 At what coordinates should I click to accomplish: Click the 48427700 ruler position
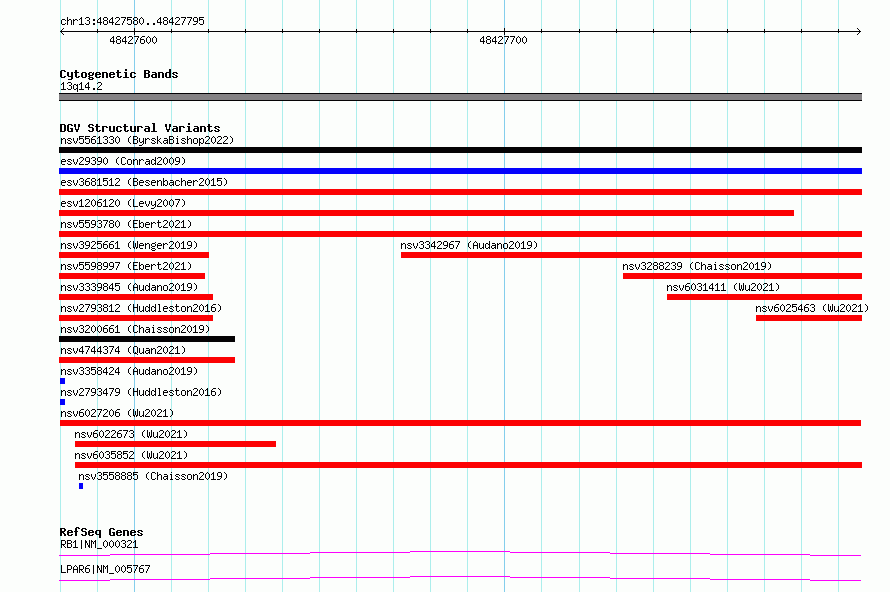[x=503, y=40]
